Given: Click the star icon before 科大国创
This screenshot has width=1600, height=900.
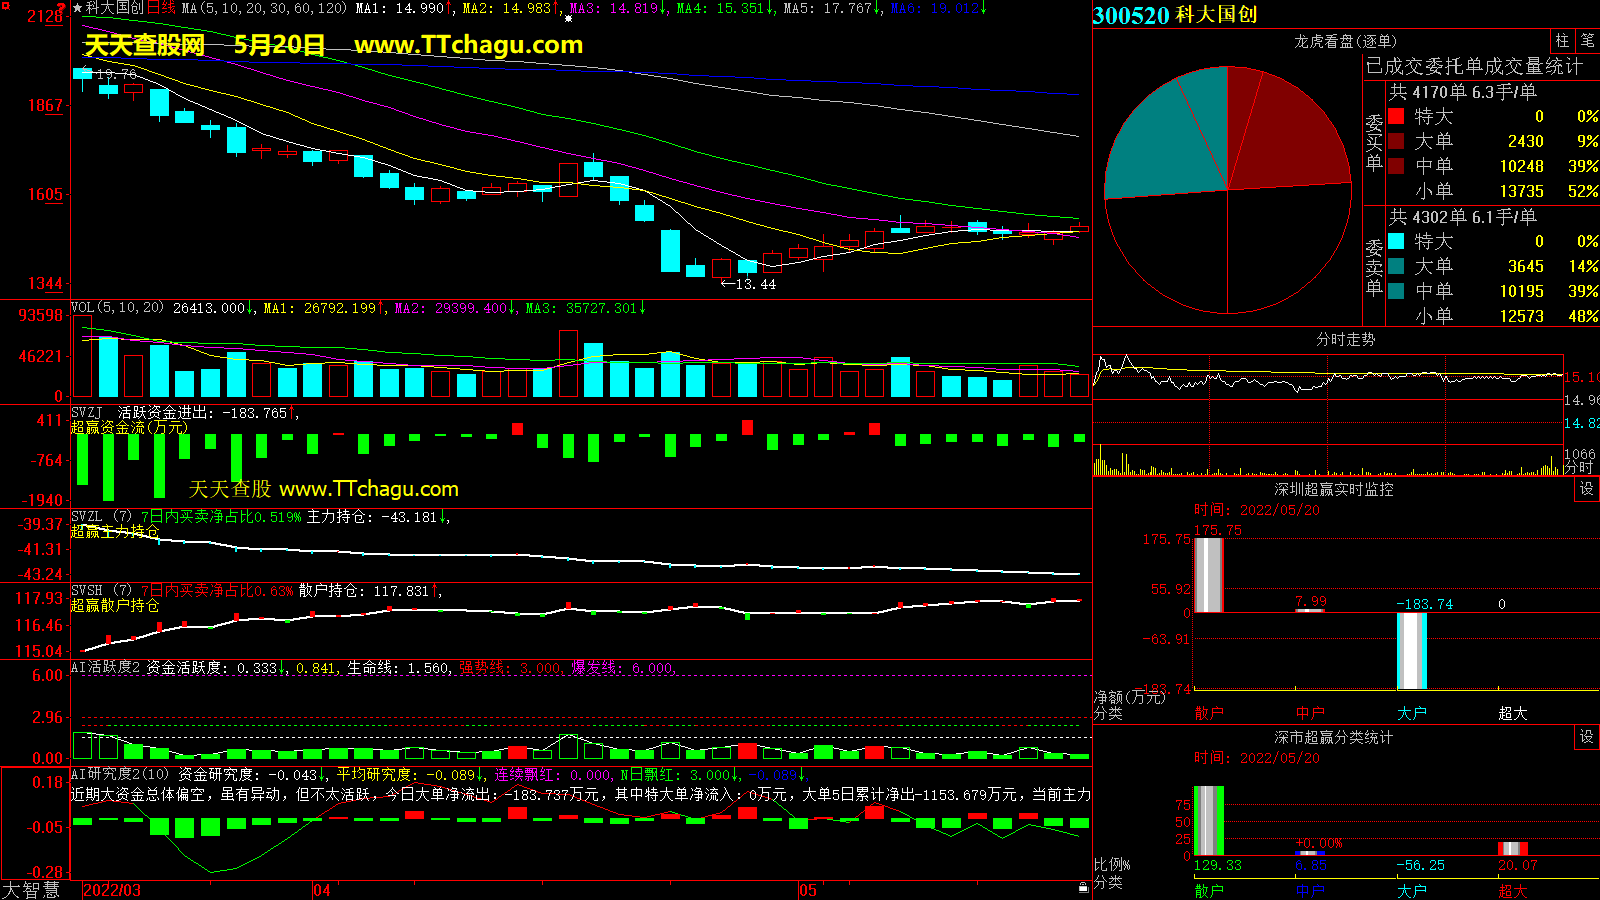Looking at the screenshot, I should coord(78,8).
